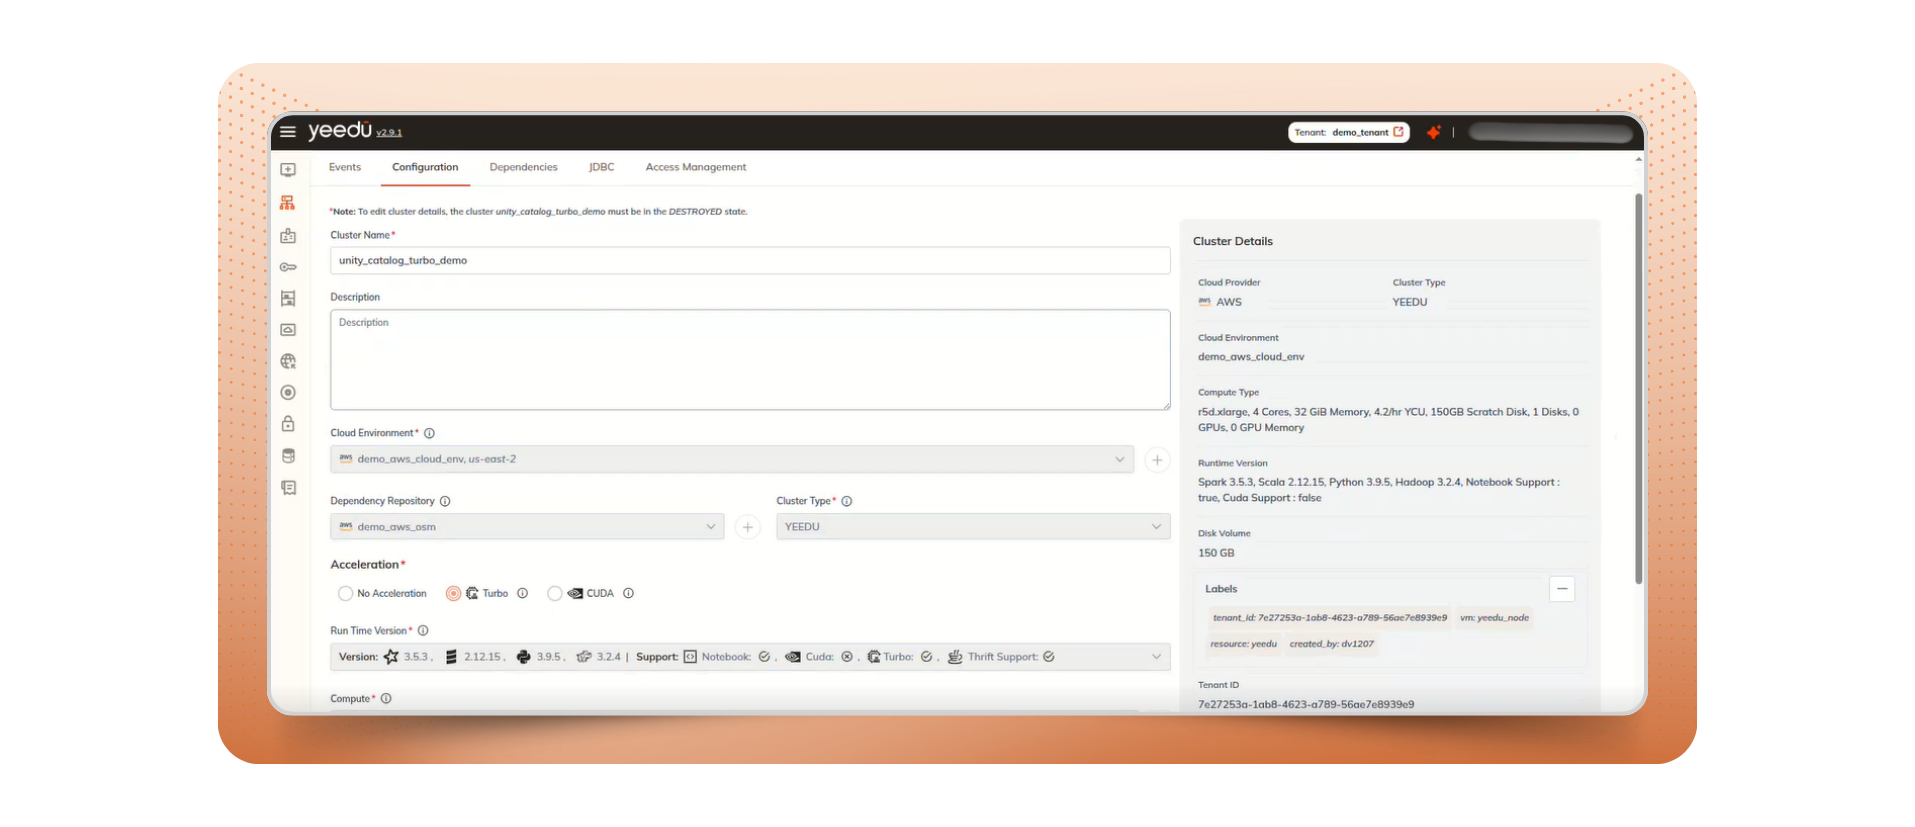Switch to the Events tab
1915x827 pixels.
click(x=345, y=167)
